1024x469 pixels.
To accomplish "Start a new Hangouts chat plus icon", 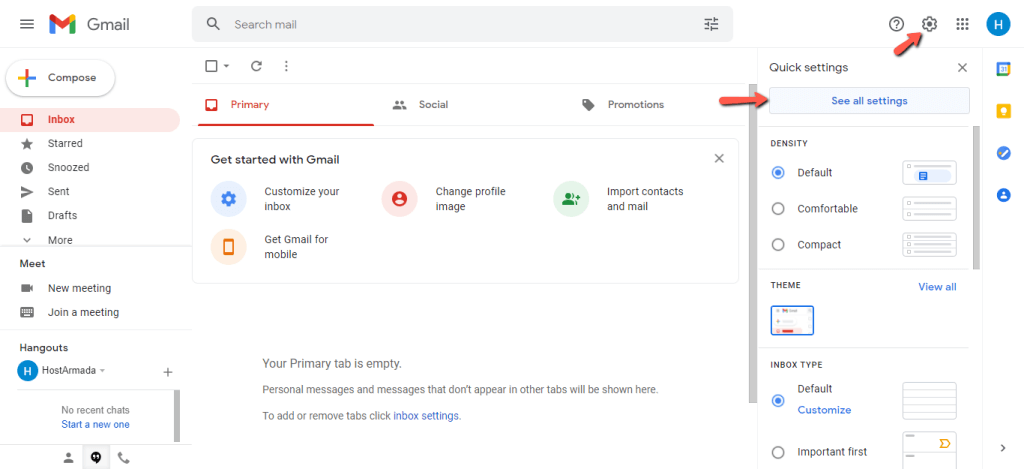I will tap(168, 372).
